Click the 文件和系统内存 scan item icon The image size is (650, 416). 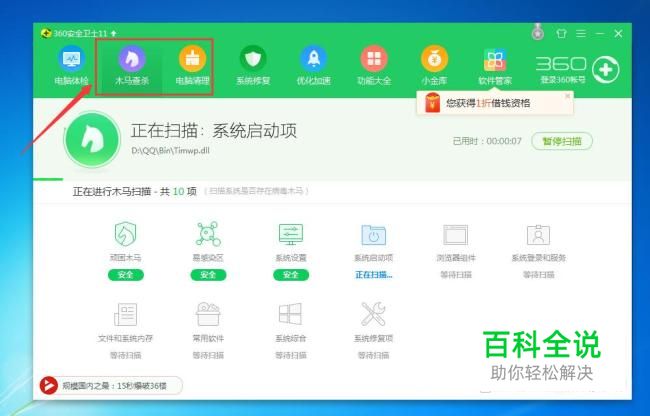point(125,314)
